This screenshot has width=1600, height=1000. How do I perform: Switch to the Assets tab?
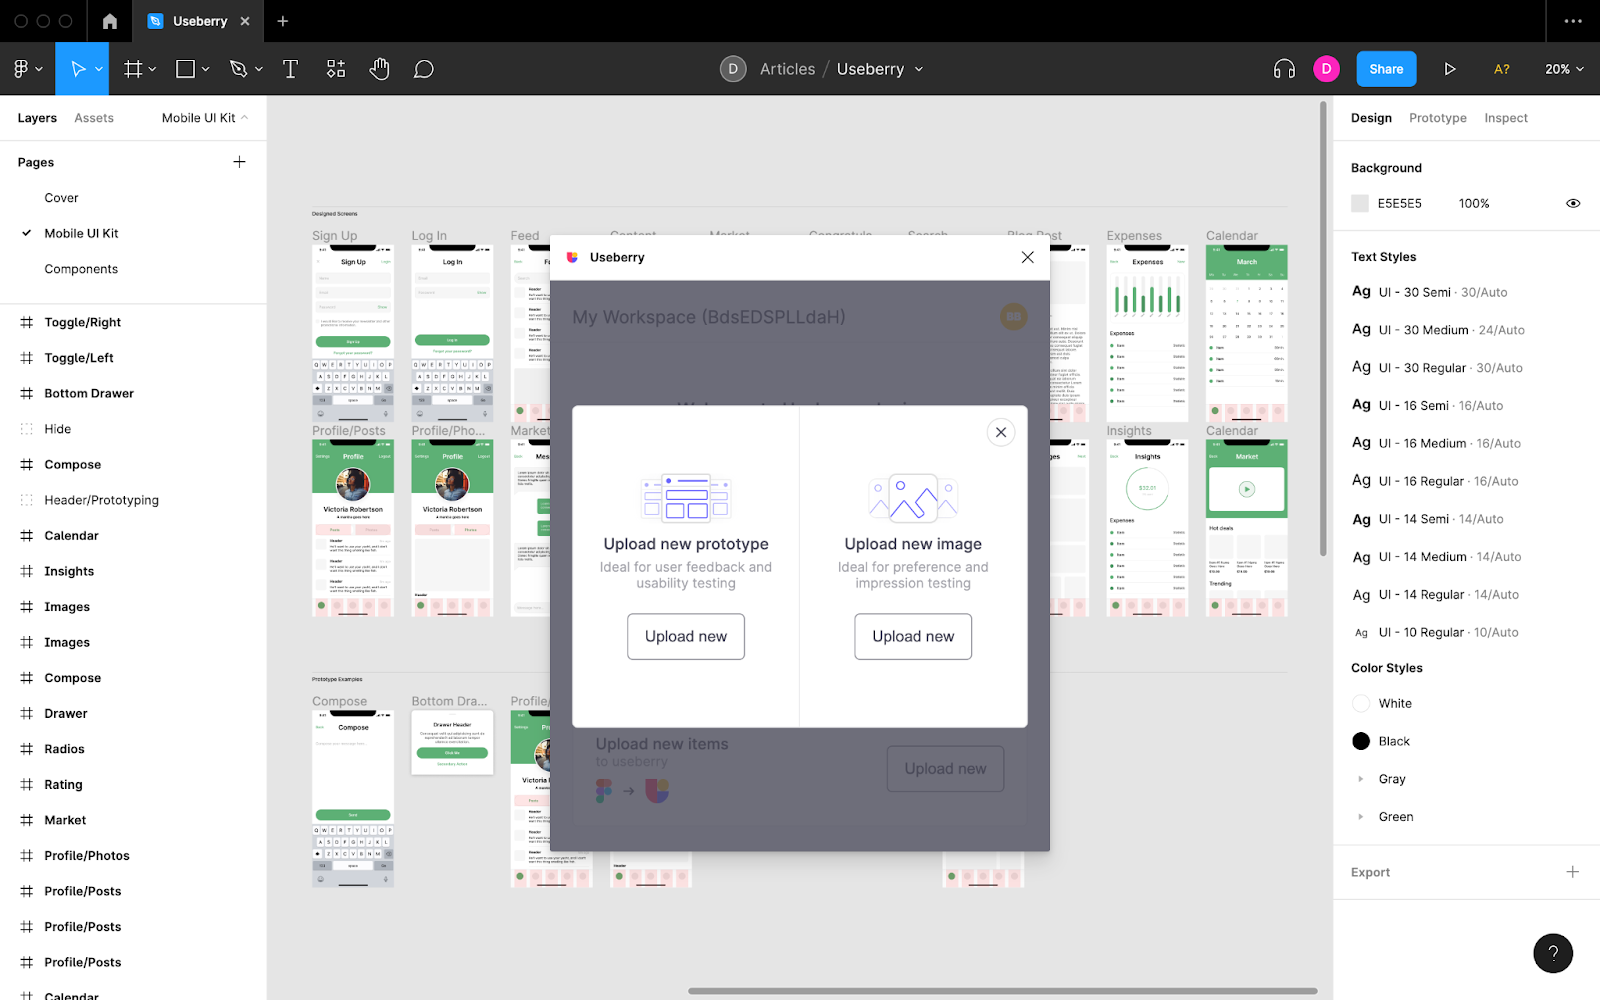pos(94,118)
